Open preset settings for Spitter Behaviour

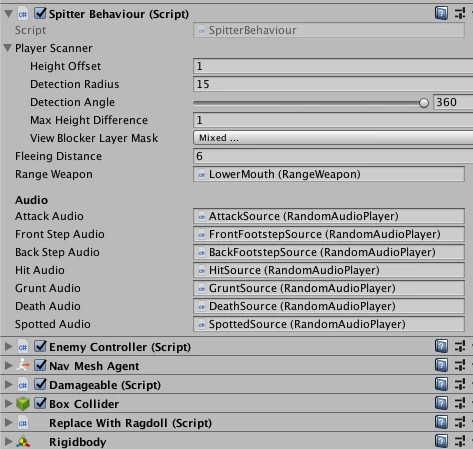460,13
